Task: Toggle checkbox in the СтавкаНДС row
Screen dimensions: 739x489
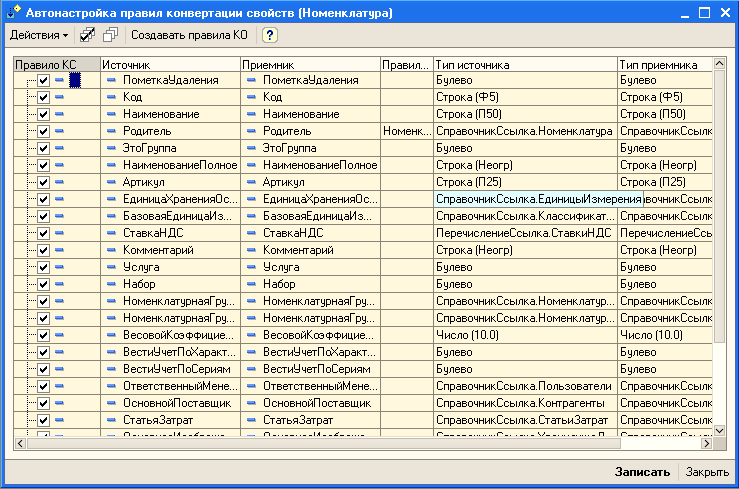Action: click(43, 233)
